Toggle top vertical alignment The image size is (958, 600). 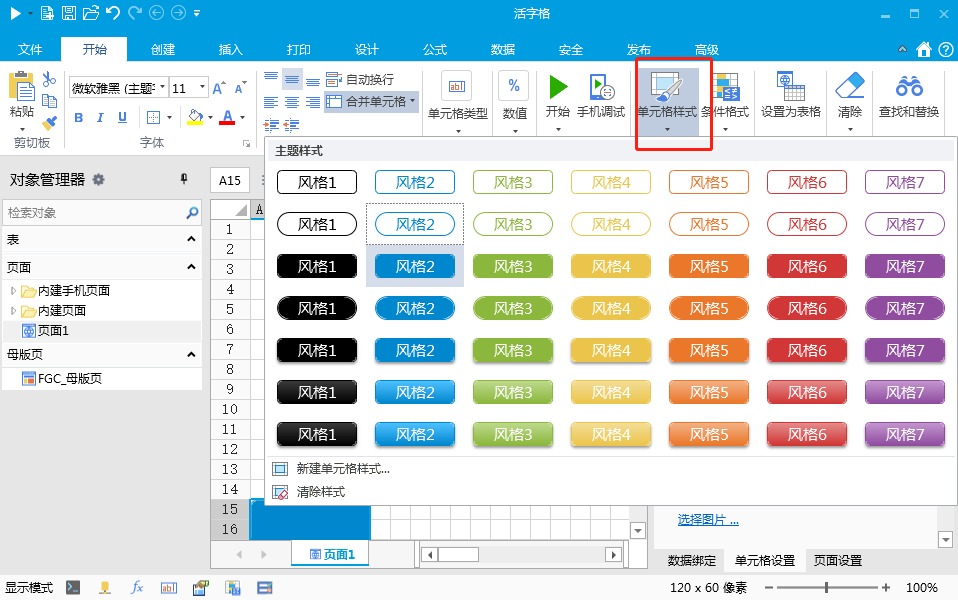click(271, 78)
